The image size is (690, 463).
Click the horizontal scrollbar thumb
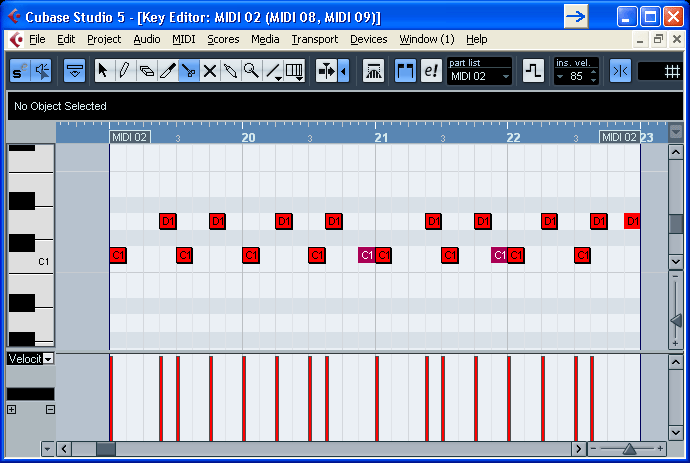[x=106, y=449]
